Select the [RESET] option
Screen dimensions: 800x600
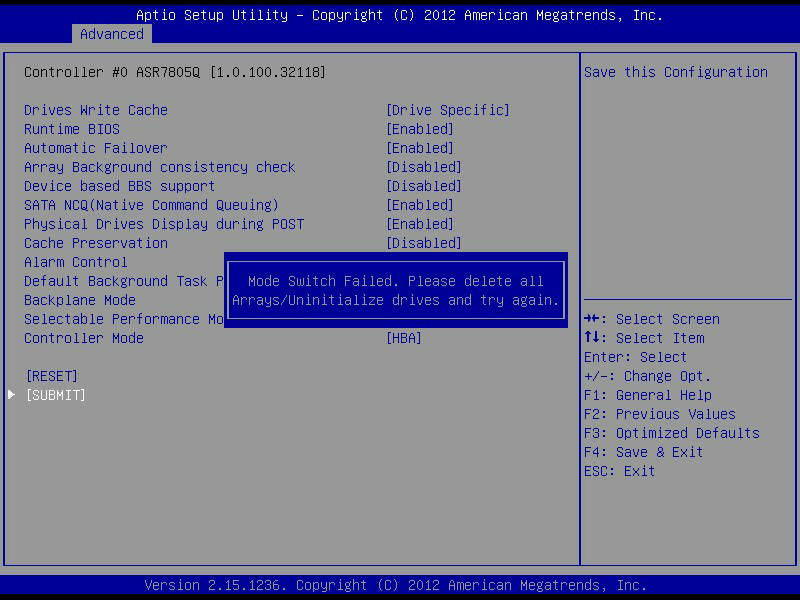52,377
